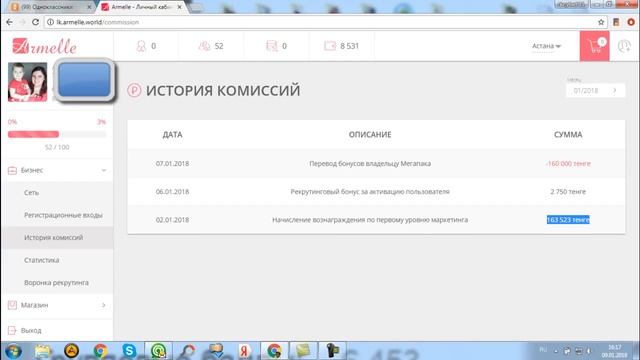Click the first Chrome icon in the taskbar
This screenshot has width=640, height=360.
pyautogui.click(x=100, y=351)
